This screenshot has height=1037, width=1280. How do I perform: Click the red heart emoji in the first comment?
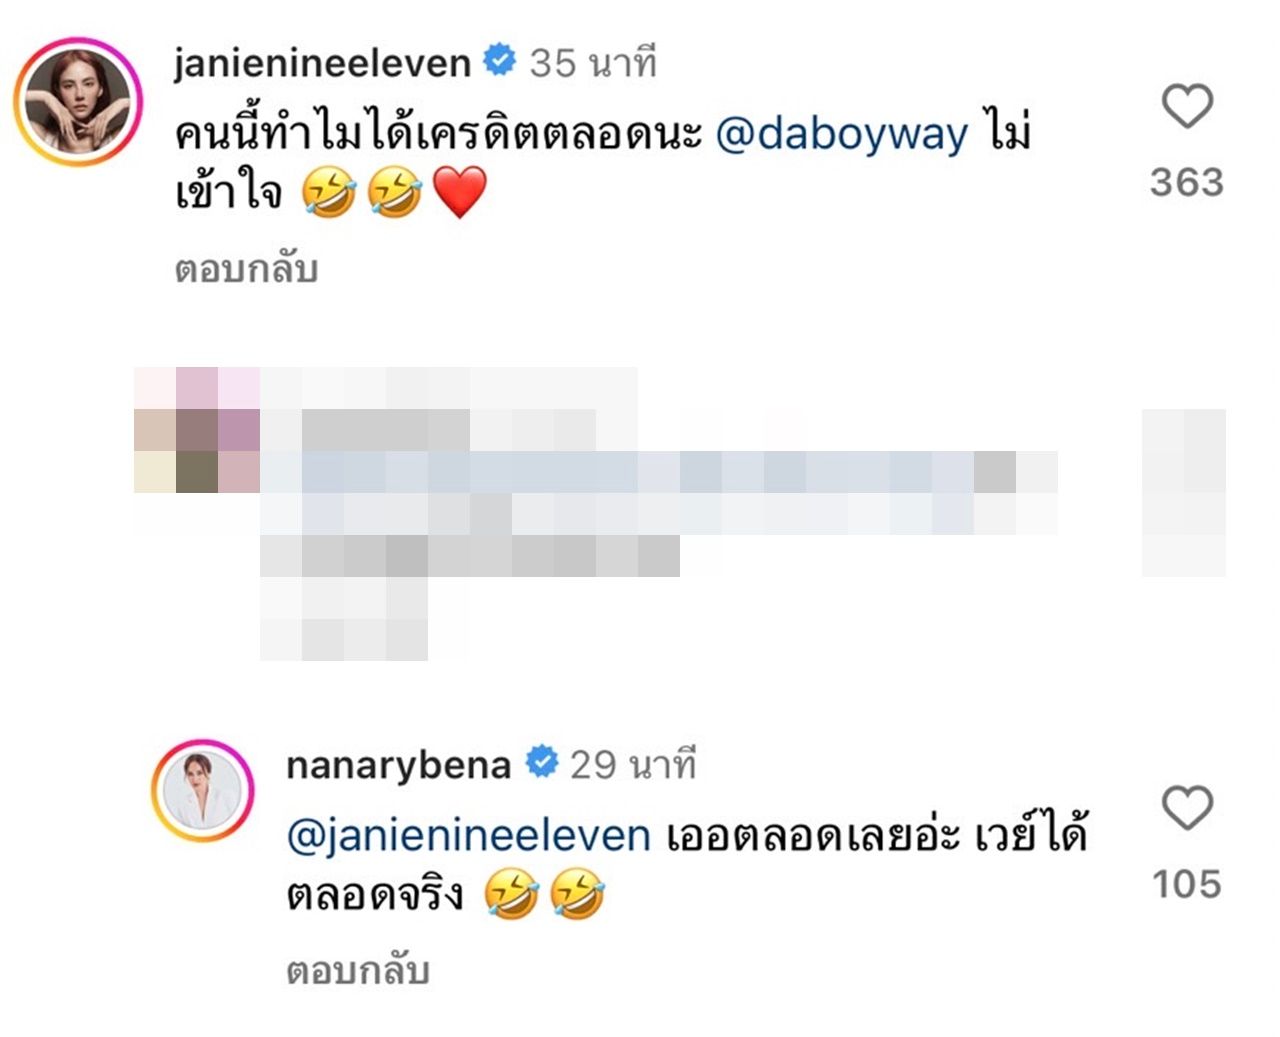pyautogui.click(x=459, y=193)
